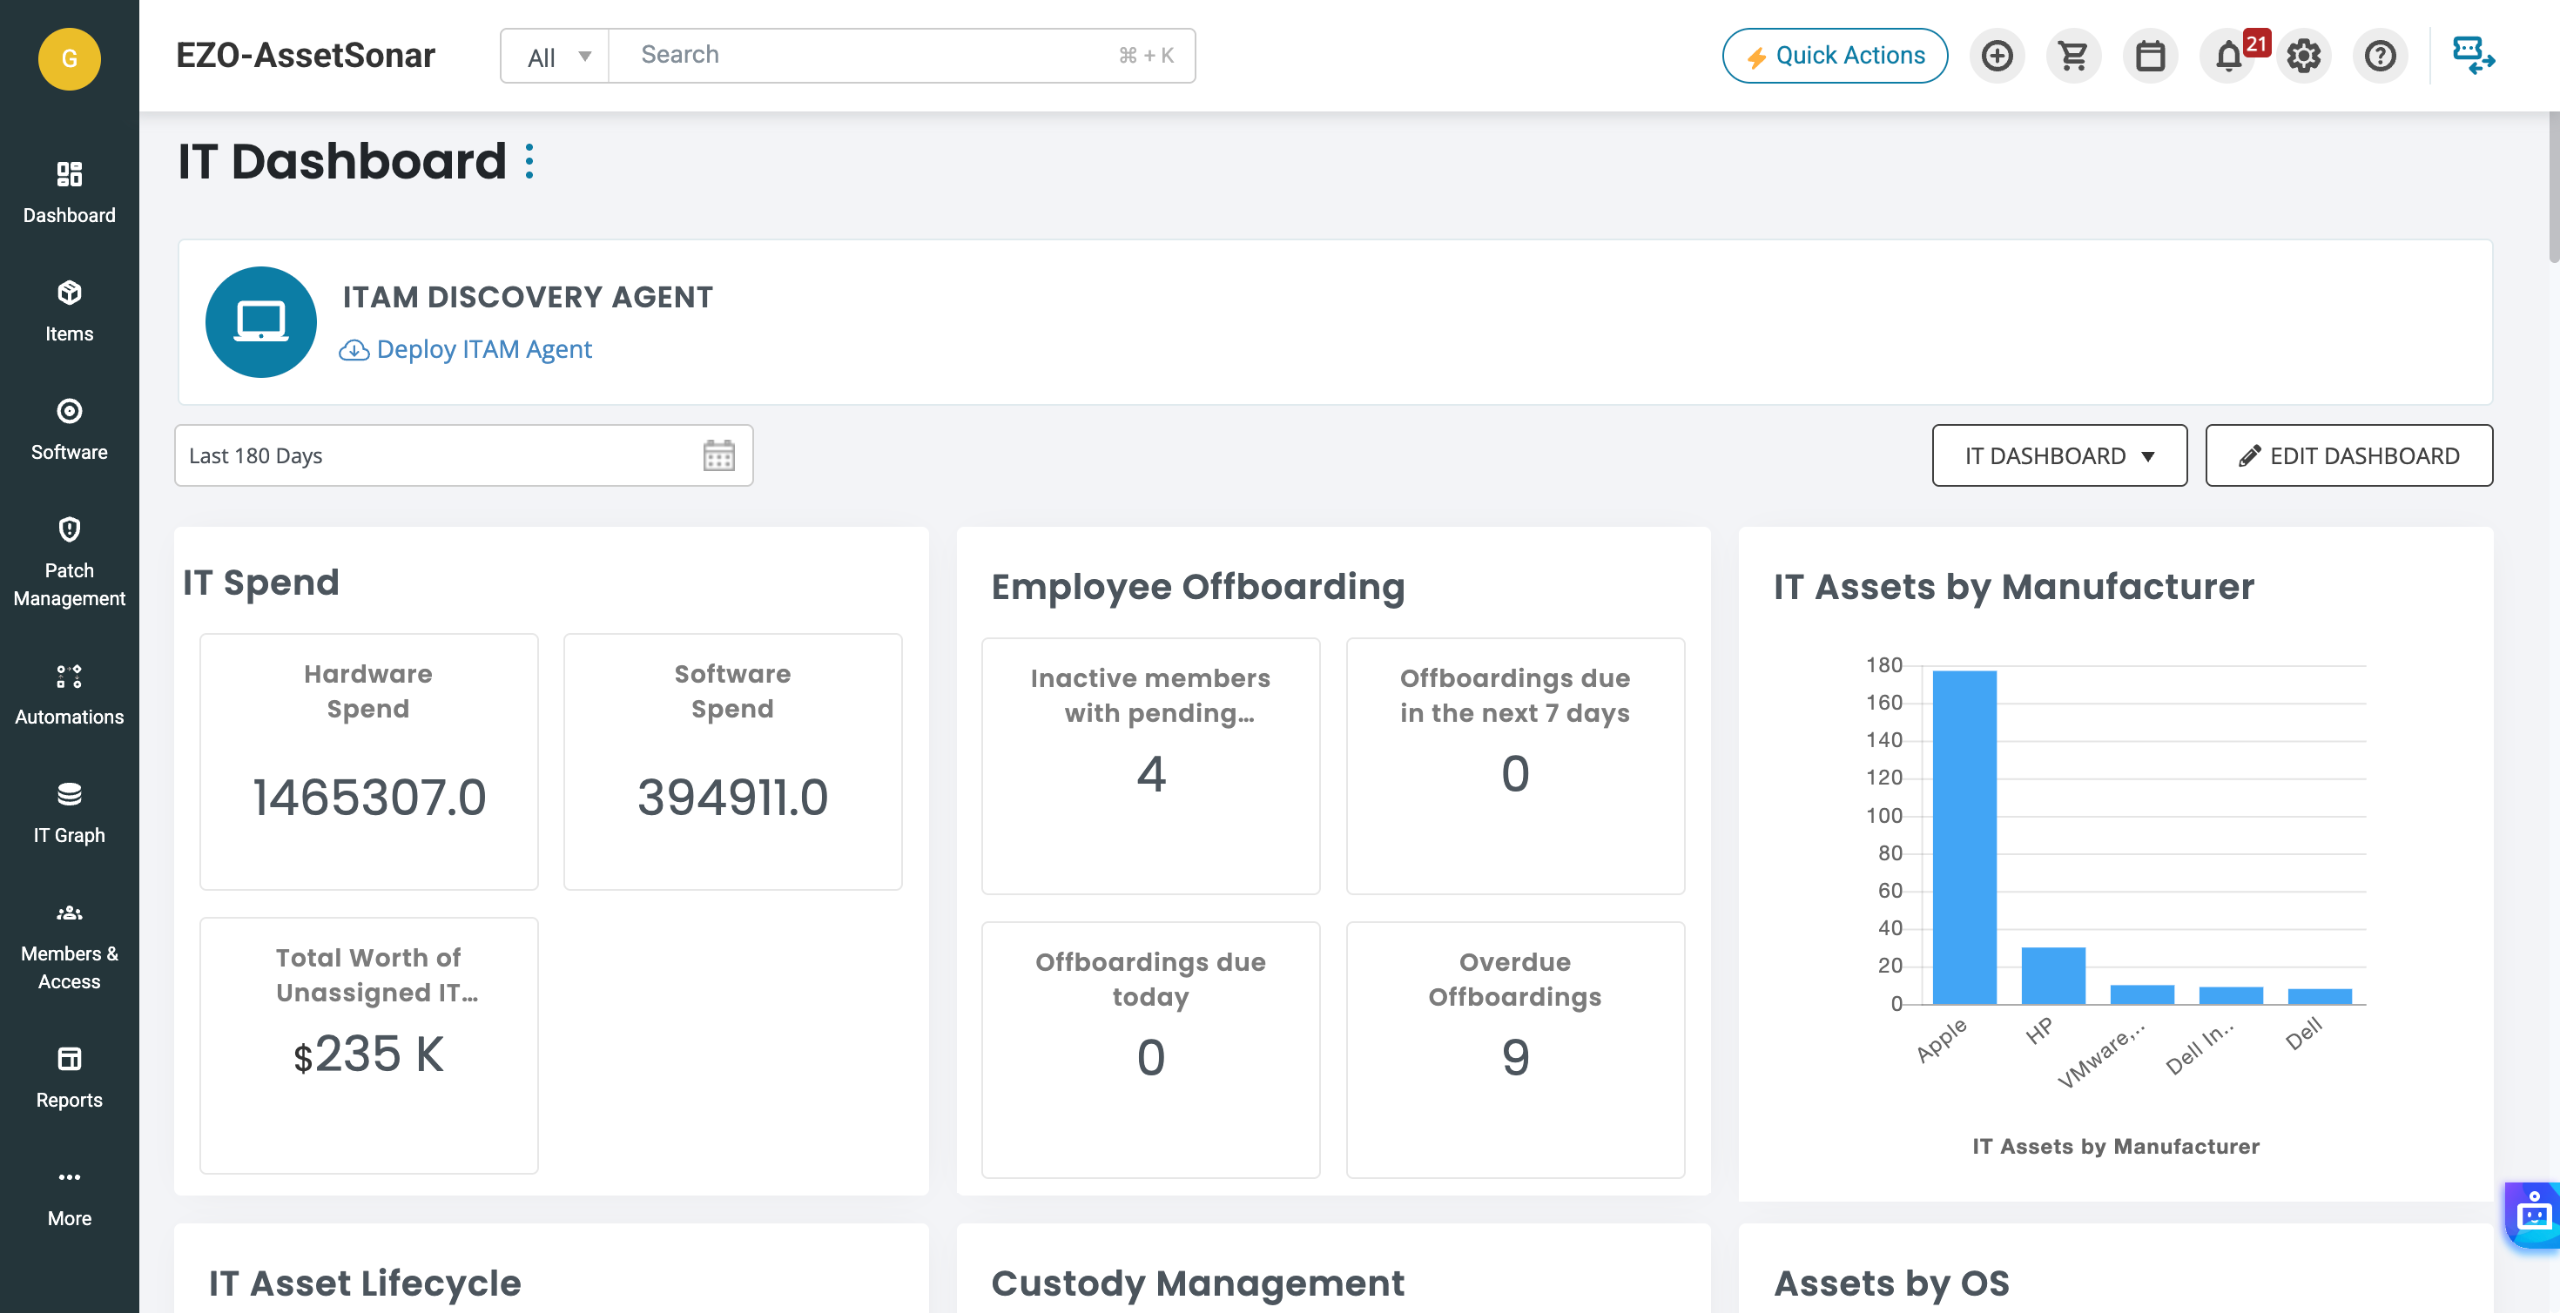Click the switch view icon at top right
The height and width of the screenshot is (1313, 2560).
click(2474, 56)
